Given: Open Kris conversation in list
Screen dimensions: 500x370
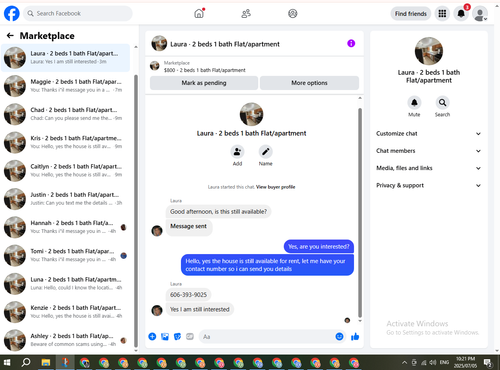Looking at the screenshot, I should pyautogui.click(x=66, y=142).
